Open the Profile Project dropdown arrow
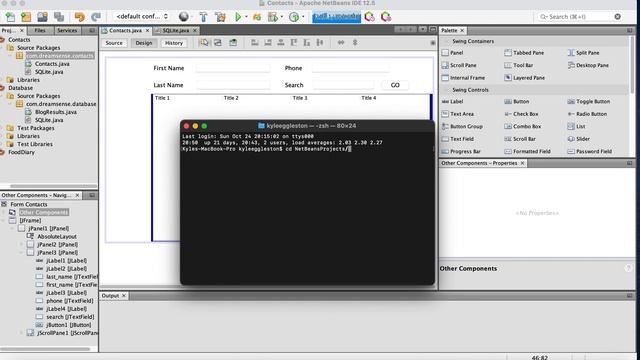This screenshot has width=640, height=360. pyautogui.click(x=303, y=17)
